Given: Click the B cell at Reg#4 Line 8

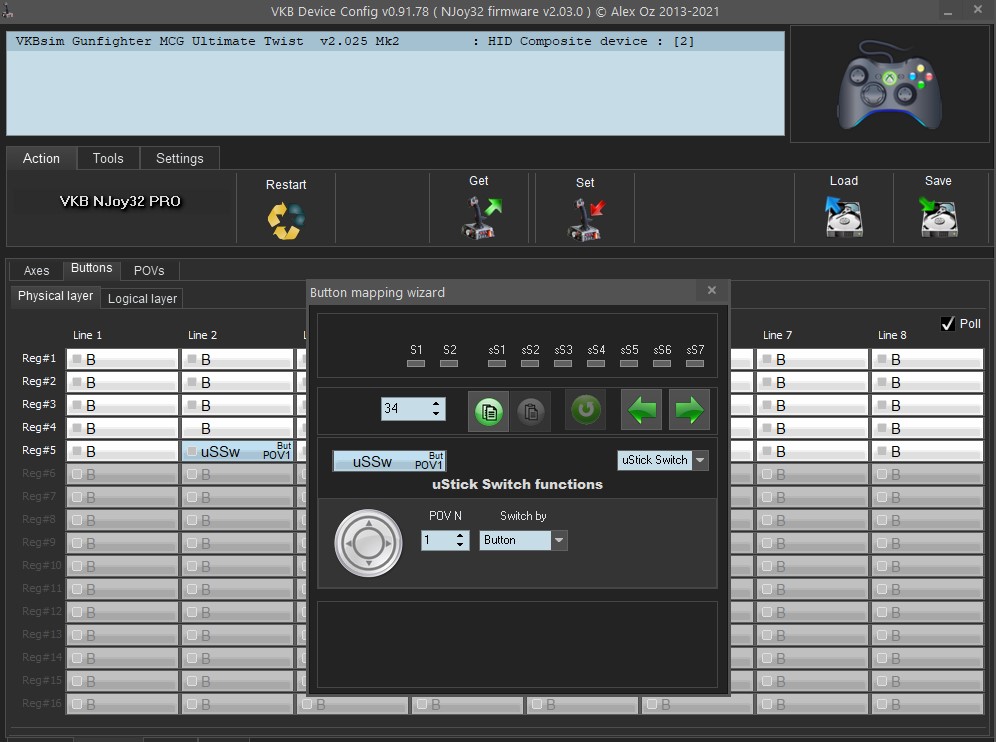Looking at the screenshot, I should coord(927,428).
